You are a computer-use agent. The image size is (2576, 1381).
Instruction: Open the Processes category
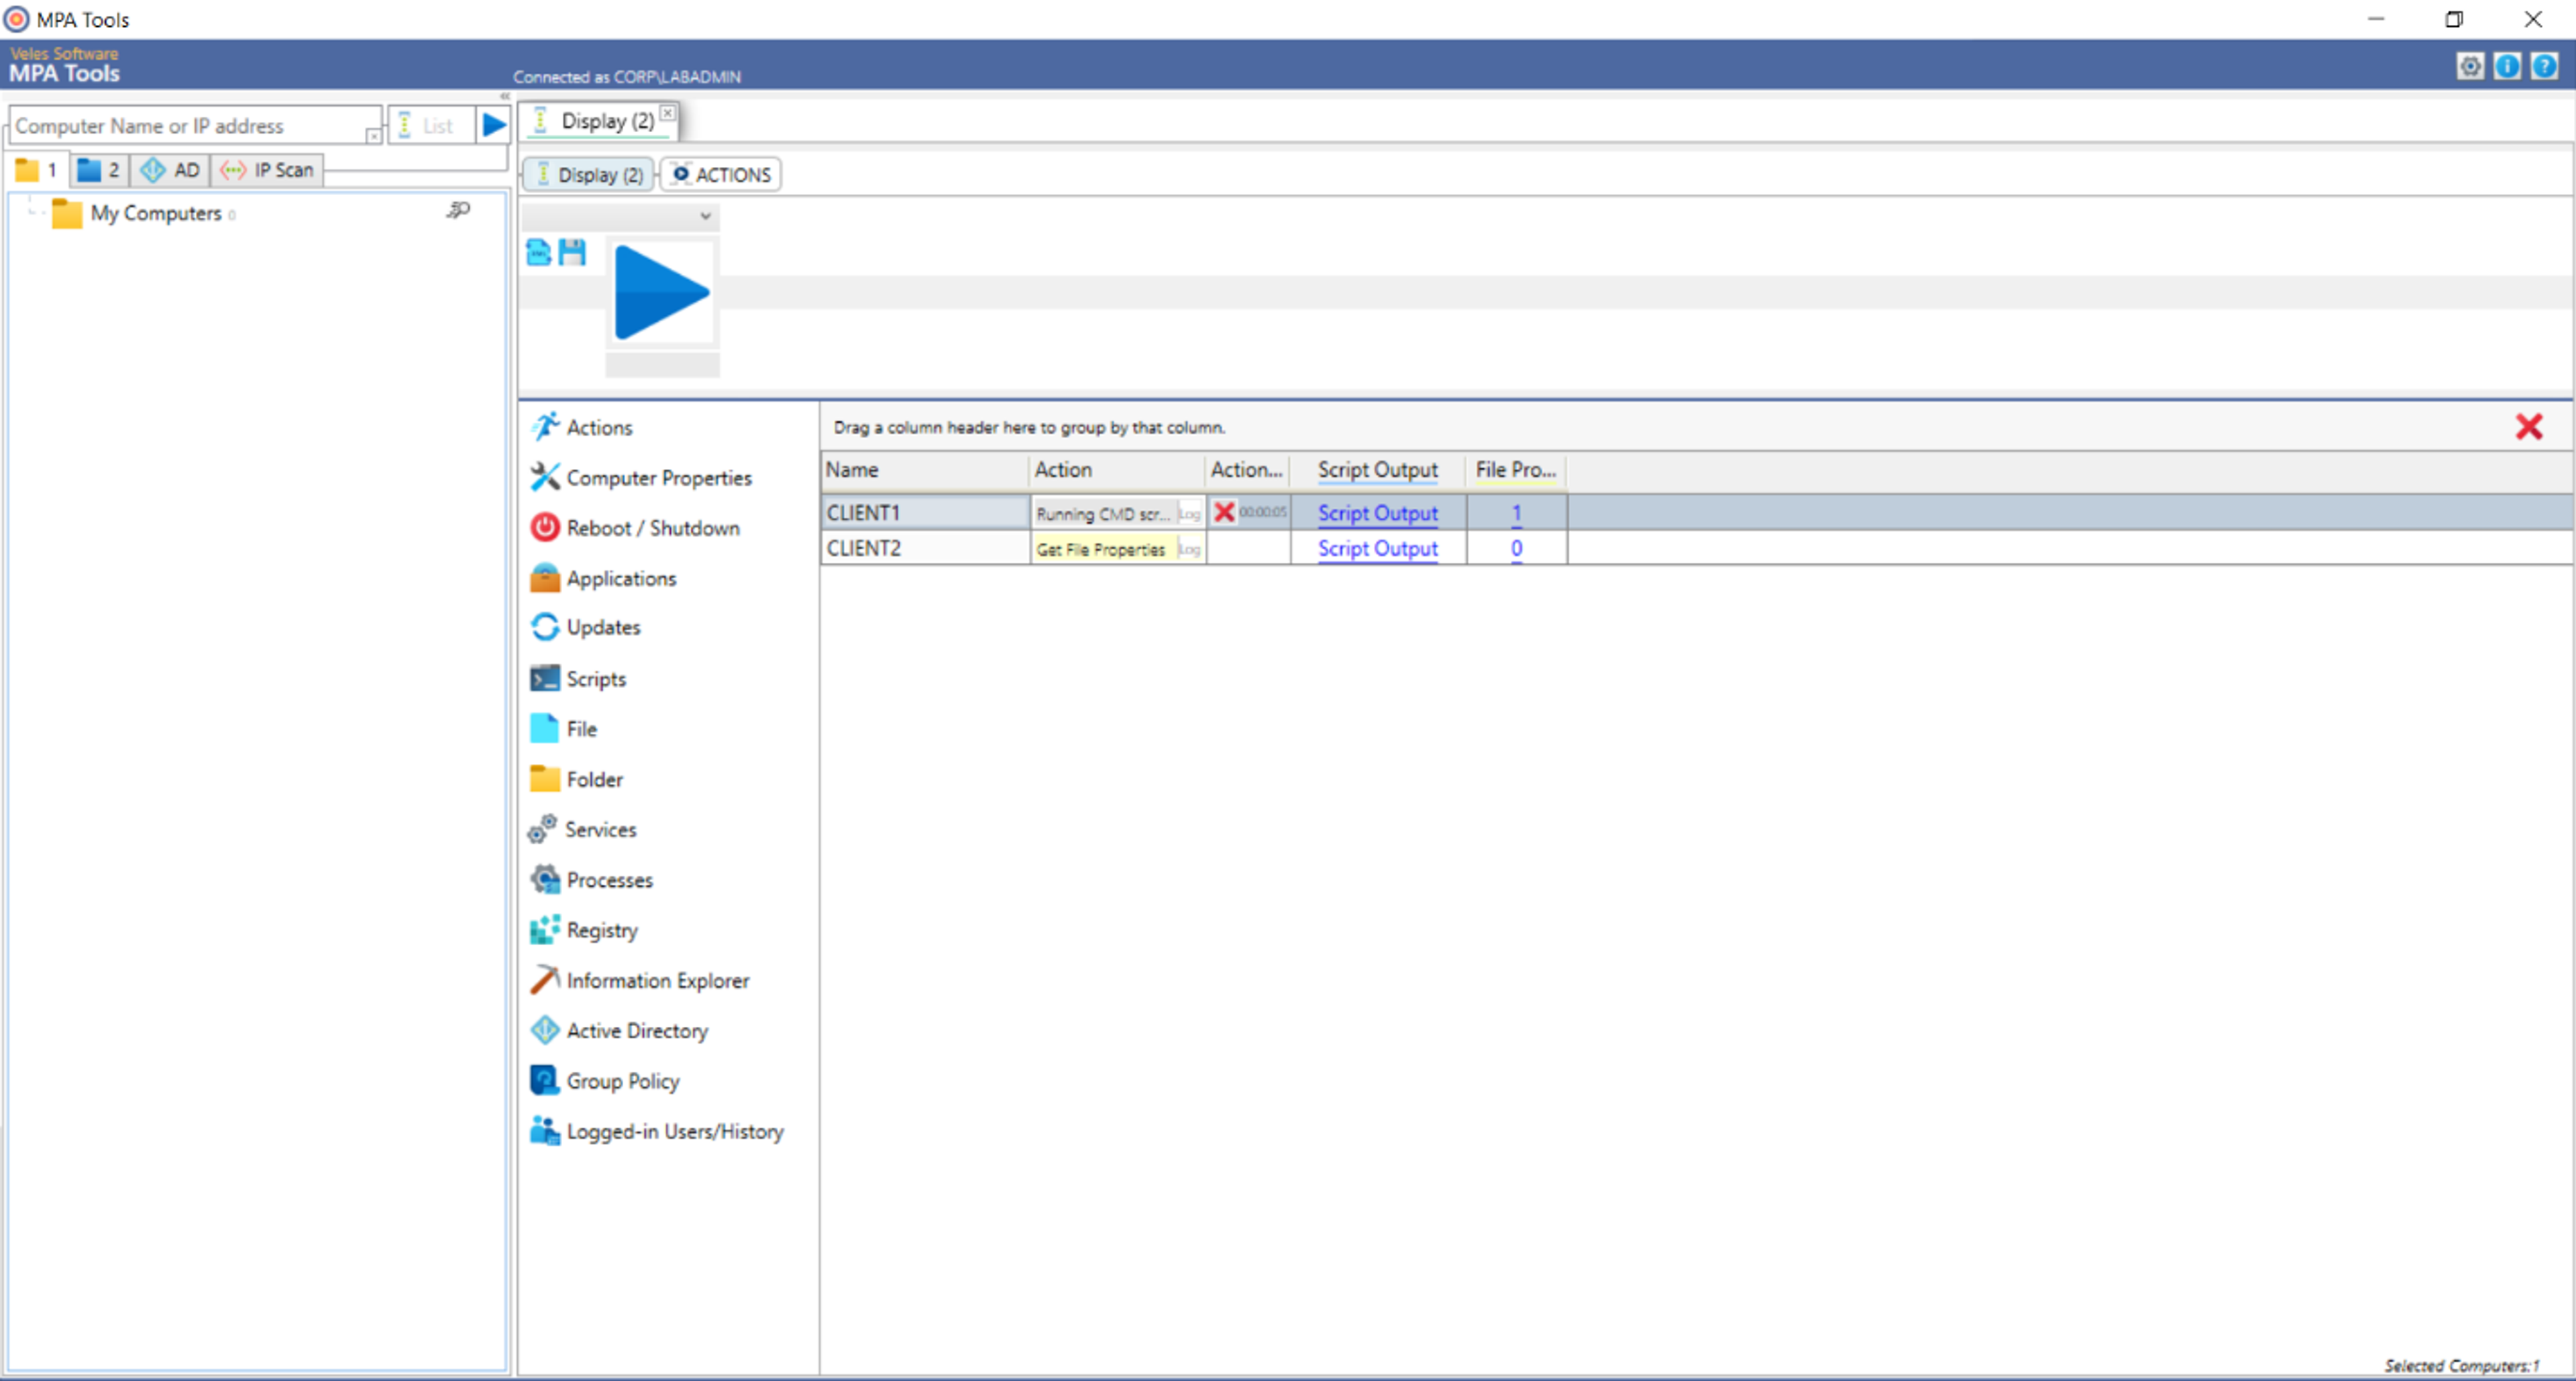(592, 880)
